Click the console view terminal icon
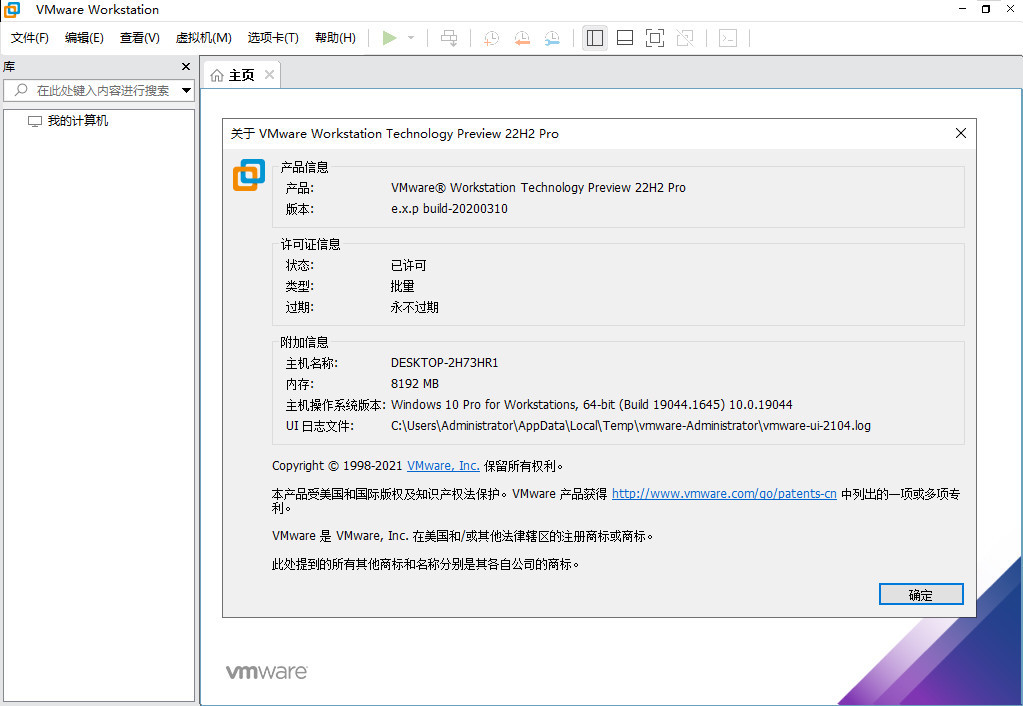Image resolution: width=1023 pixels, height=706 pixels. (728, 38)
